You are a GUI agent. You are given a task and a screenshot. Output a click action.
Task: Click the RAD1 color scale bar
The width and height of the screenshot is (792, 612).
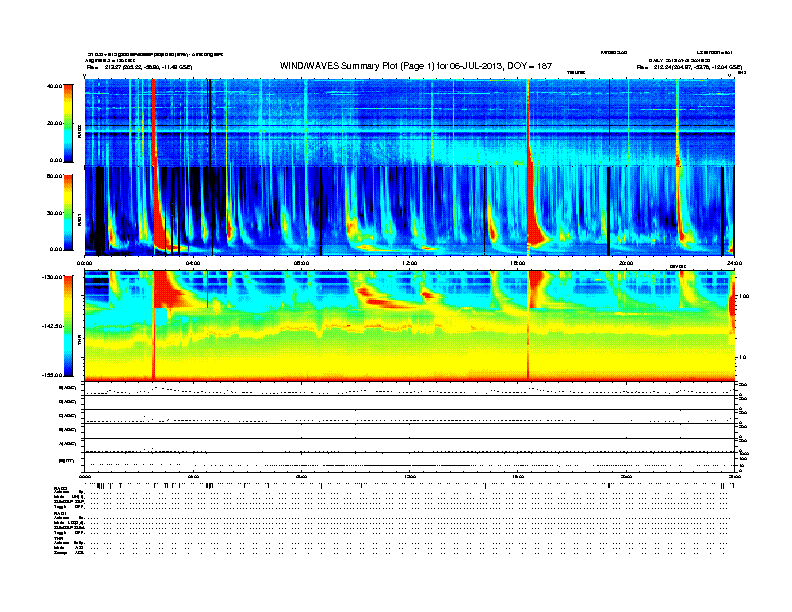[68, 213]
